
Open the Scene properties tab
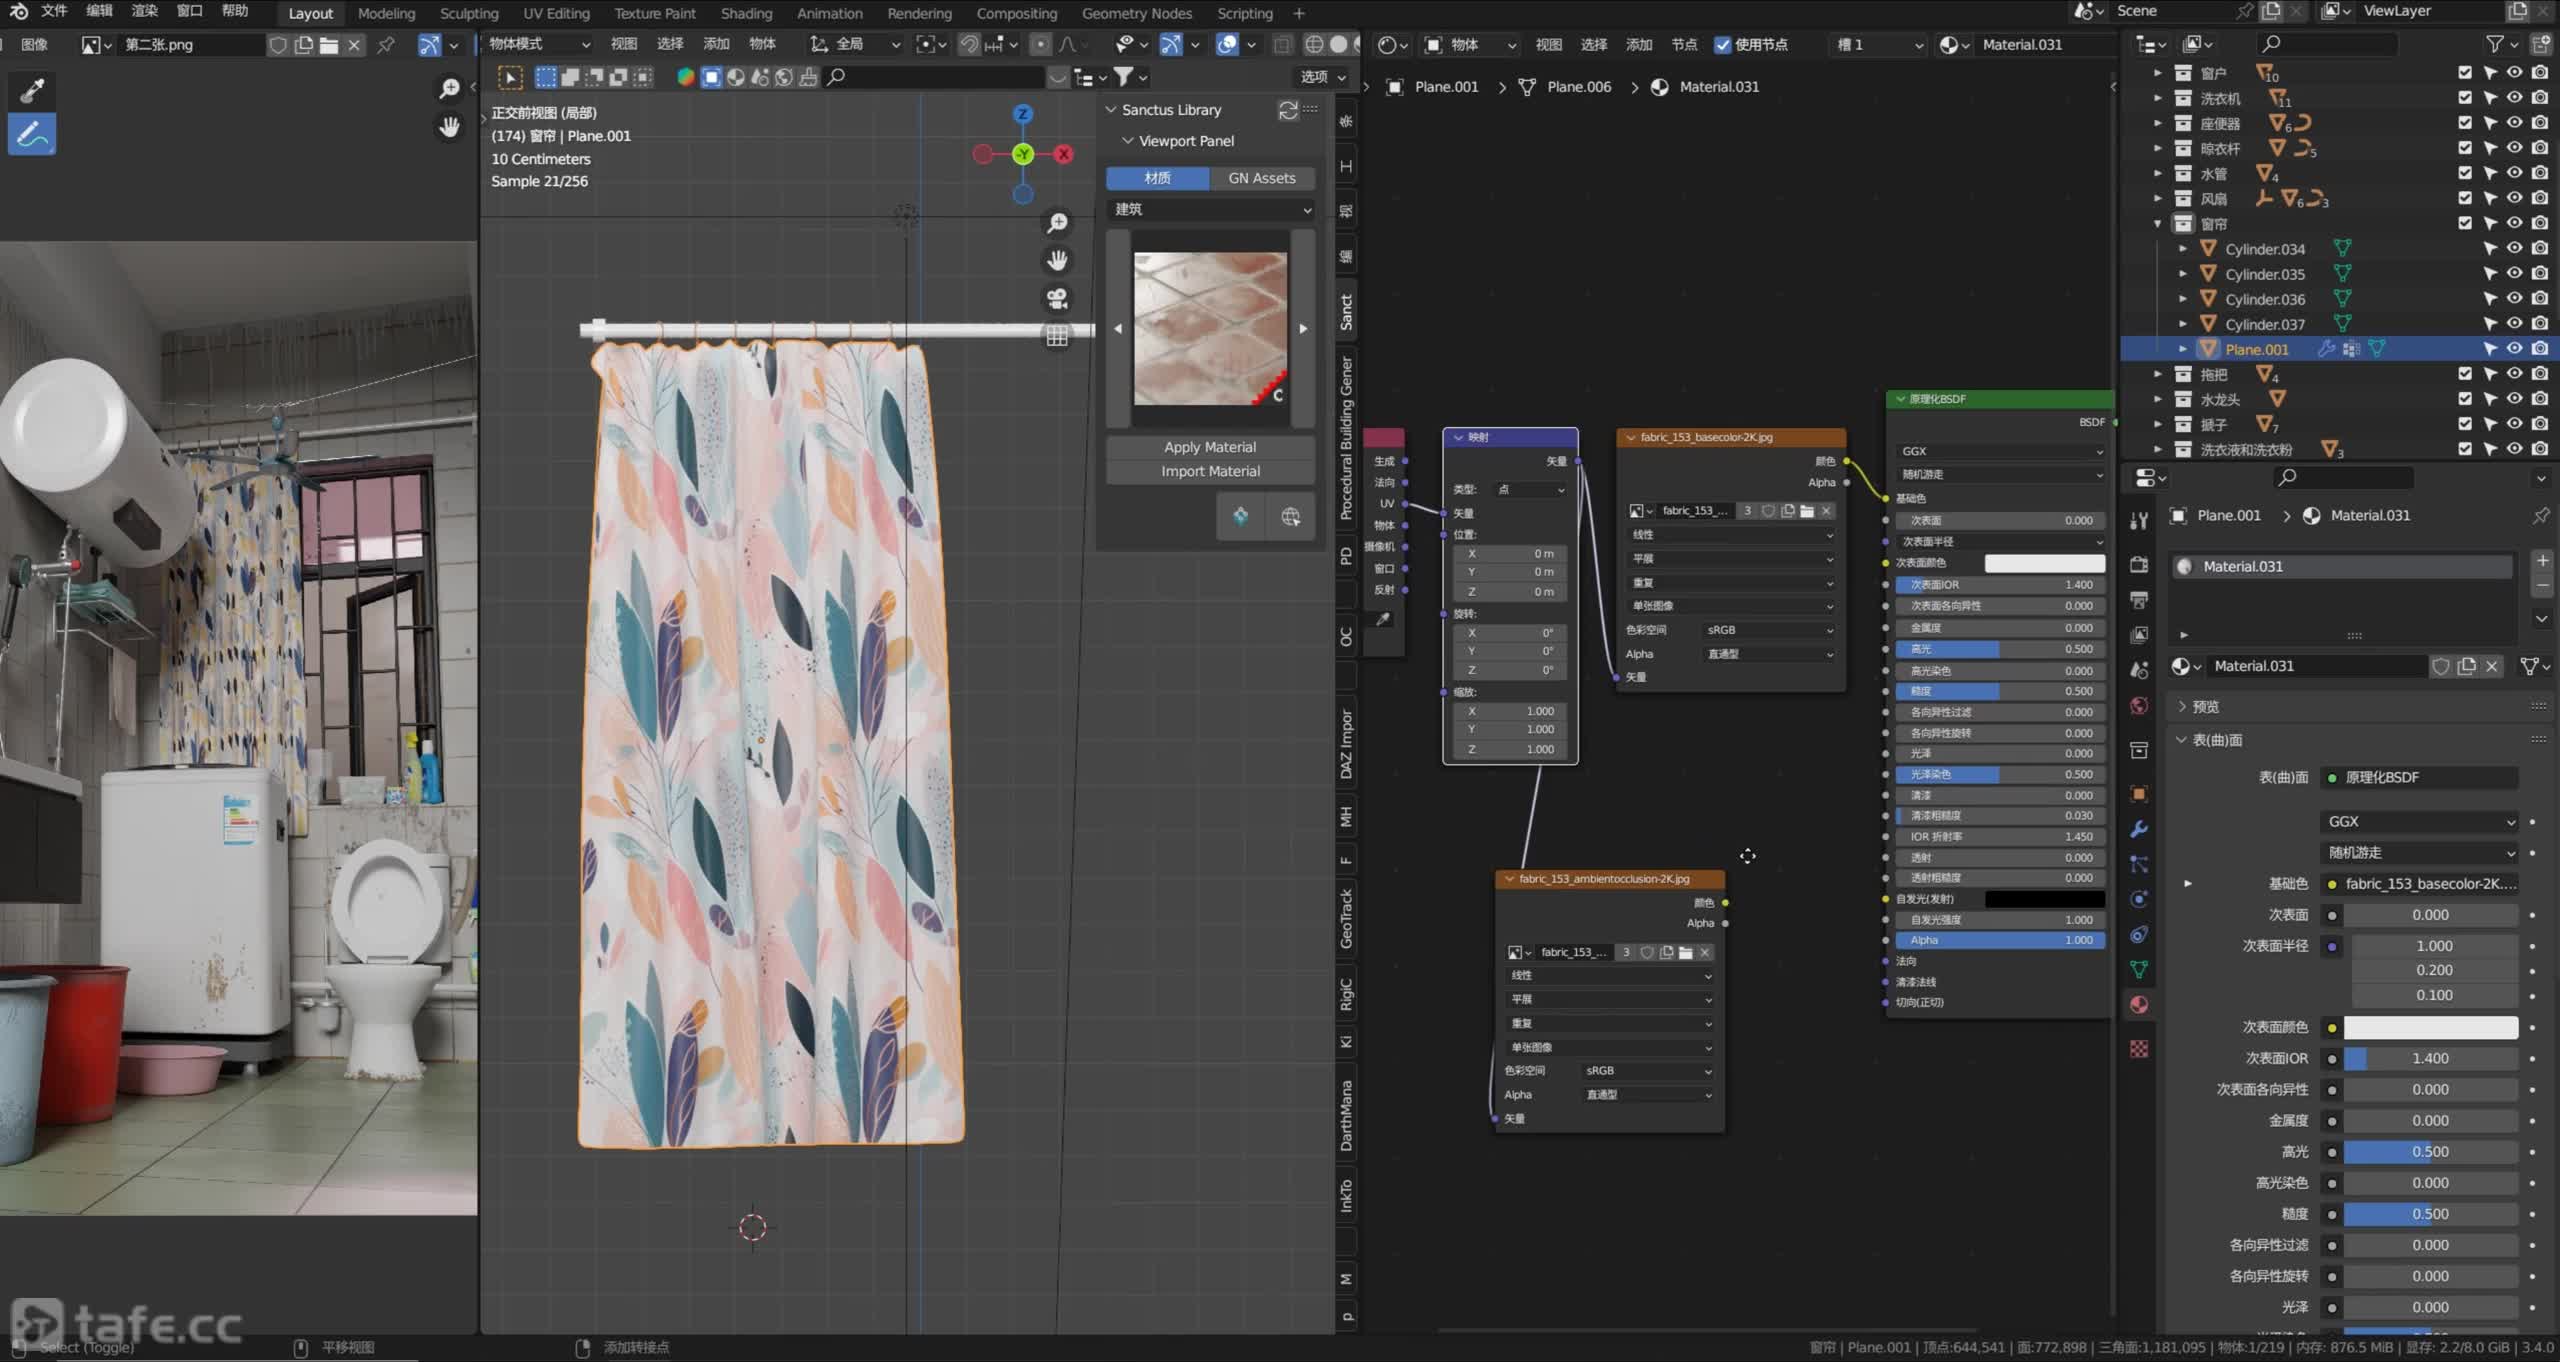tap(2139, 670)
